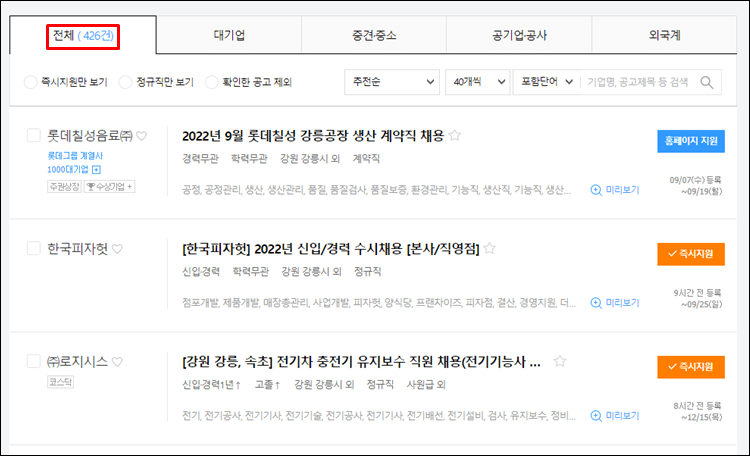Open the 2022년 9월 롯데칠성 강릉공장 posting
750x456 pixels.
tap(313, 136)
